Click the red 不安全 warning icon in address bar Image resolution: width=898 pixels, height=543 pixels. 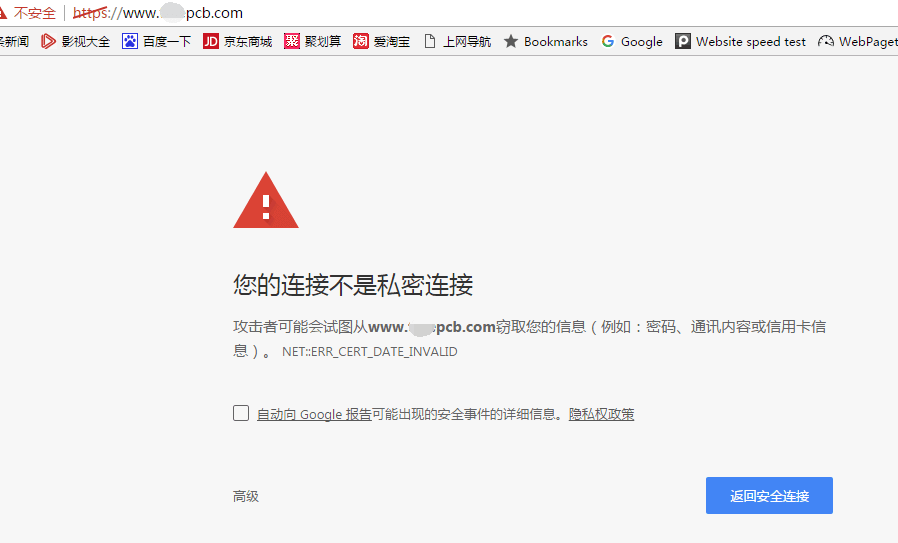(x=5, y=14)
